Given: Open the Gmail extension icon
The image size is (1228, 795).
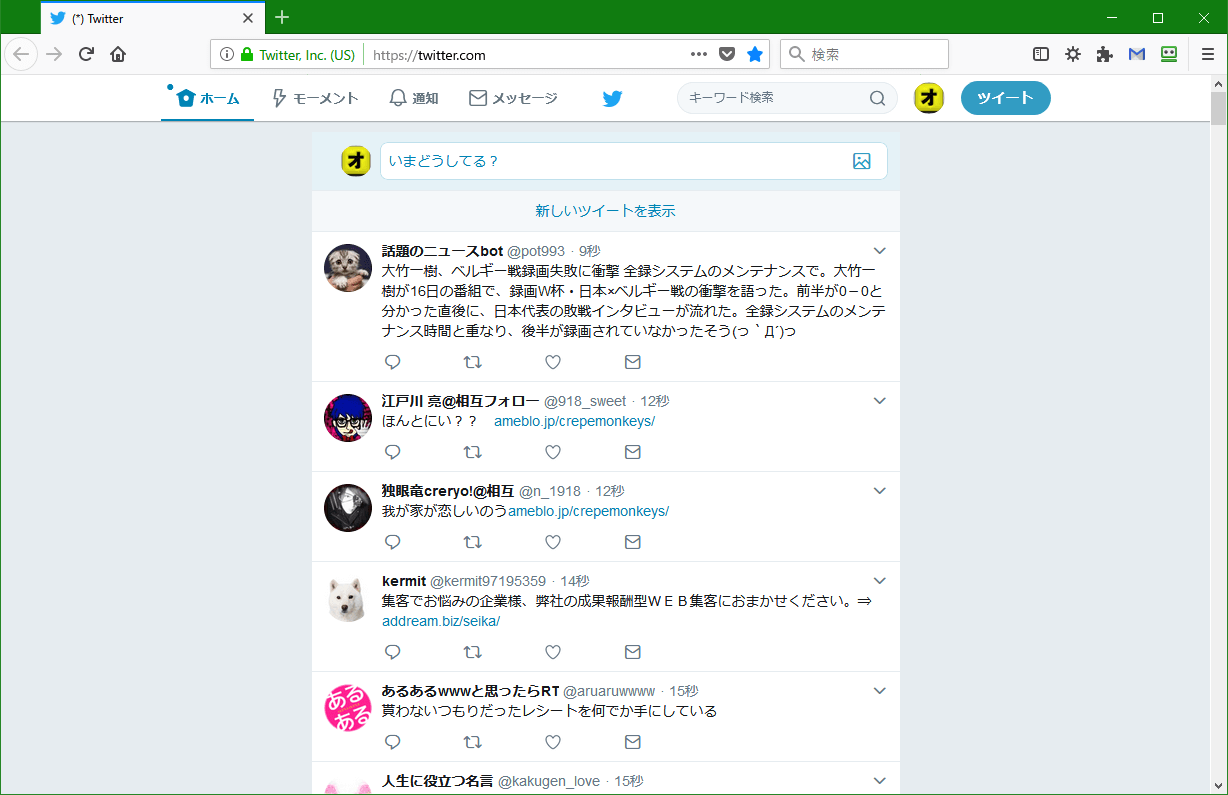Looking at the screenshot, I should (1137, 54).
